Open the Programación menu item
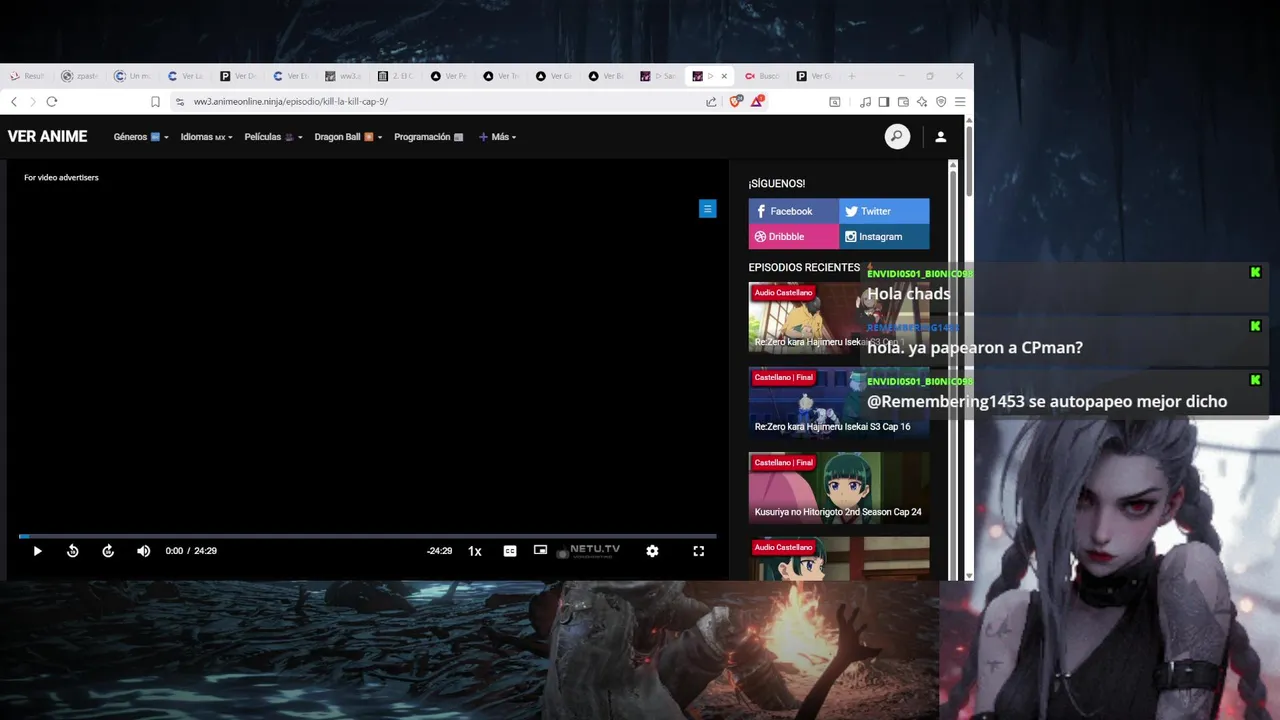Screen dimensions: 1280x720 click(428, 137)
